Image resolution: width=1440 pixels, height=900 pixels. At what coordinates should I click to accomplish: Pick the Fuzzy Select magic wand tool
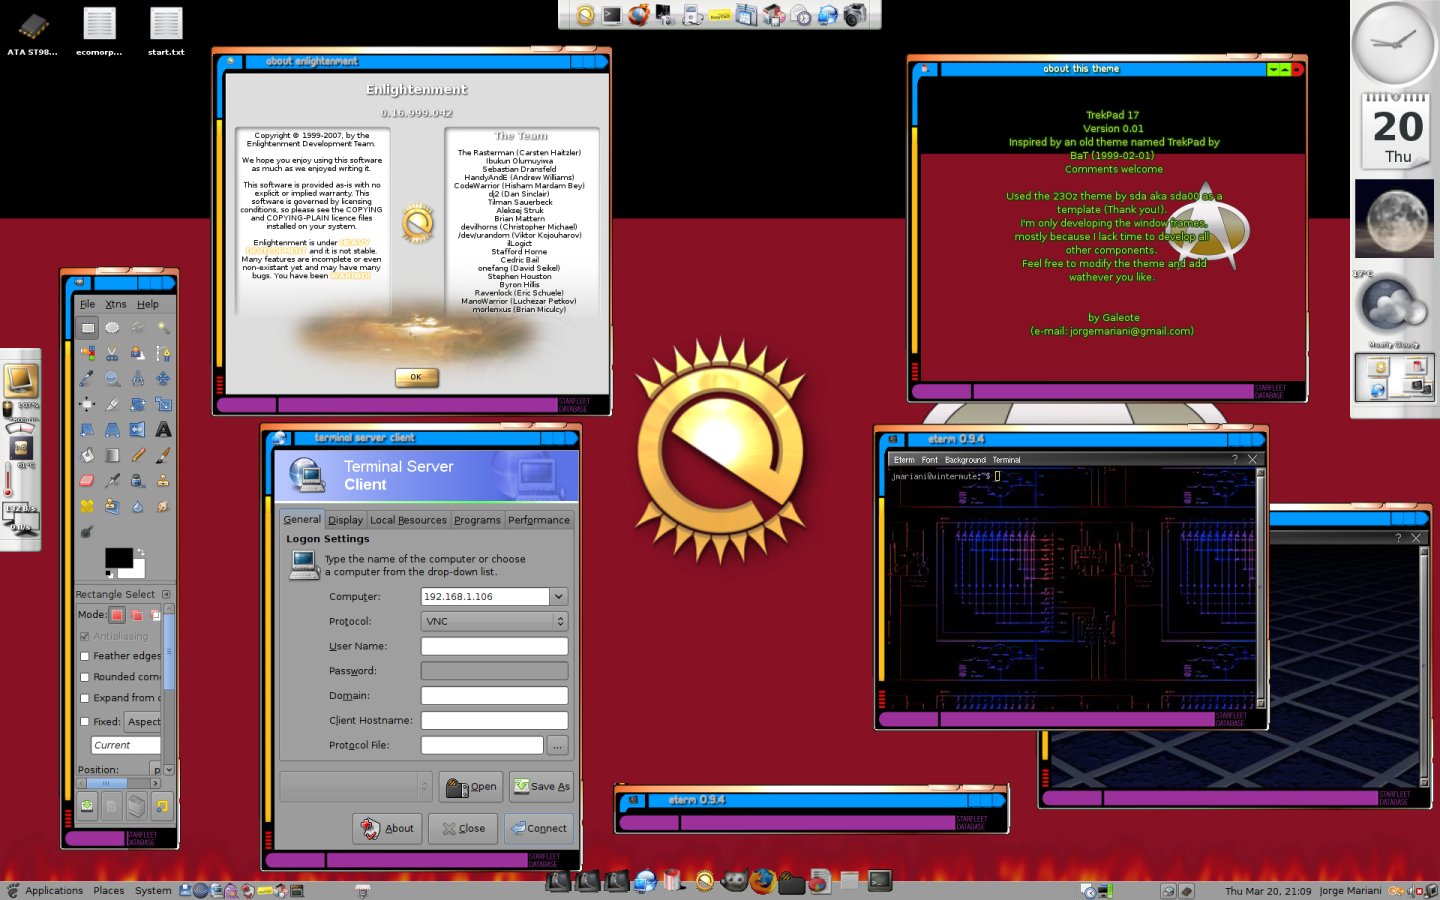coord(163,327)
